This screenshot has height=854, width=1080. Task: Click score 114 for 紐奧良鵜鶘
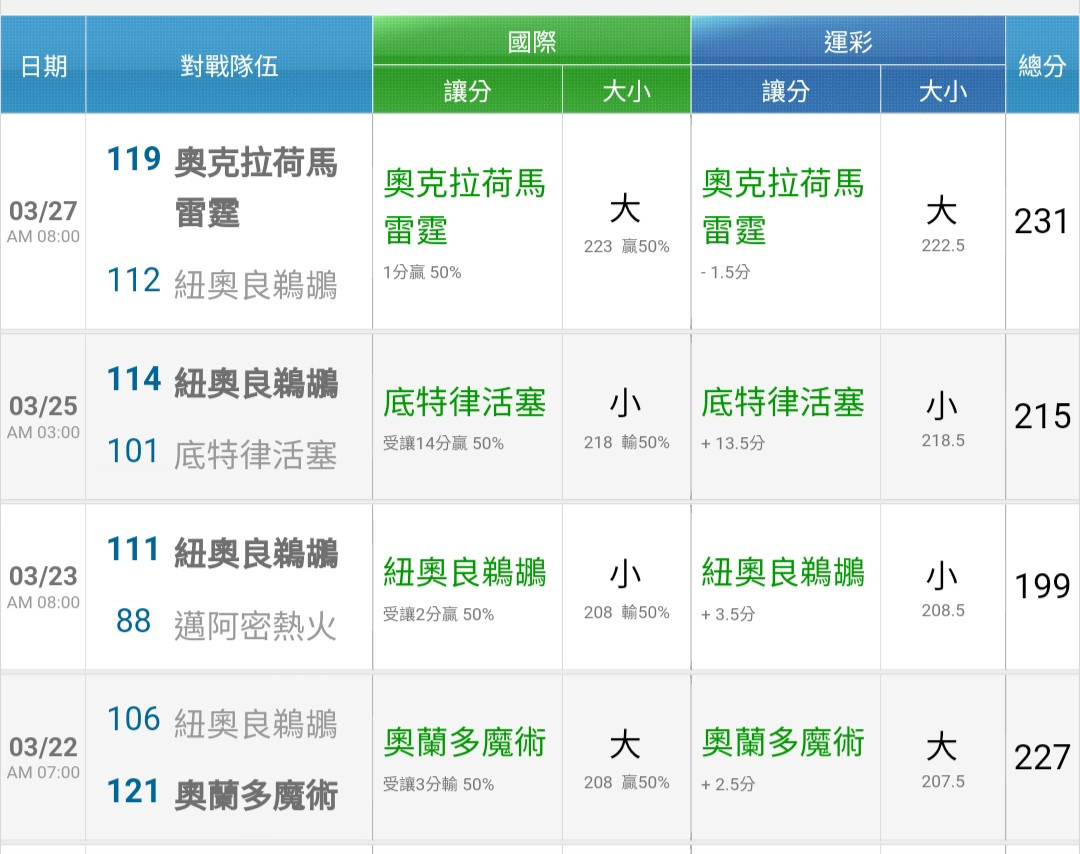pos(134,379)
